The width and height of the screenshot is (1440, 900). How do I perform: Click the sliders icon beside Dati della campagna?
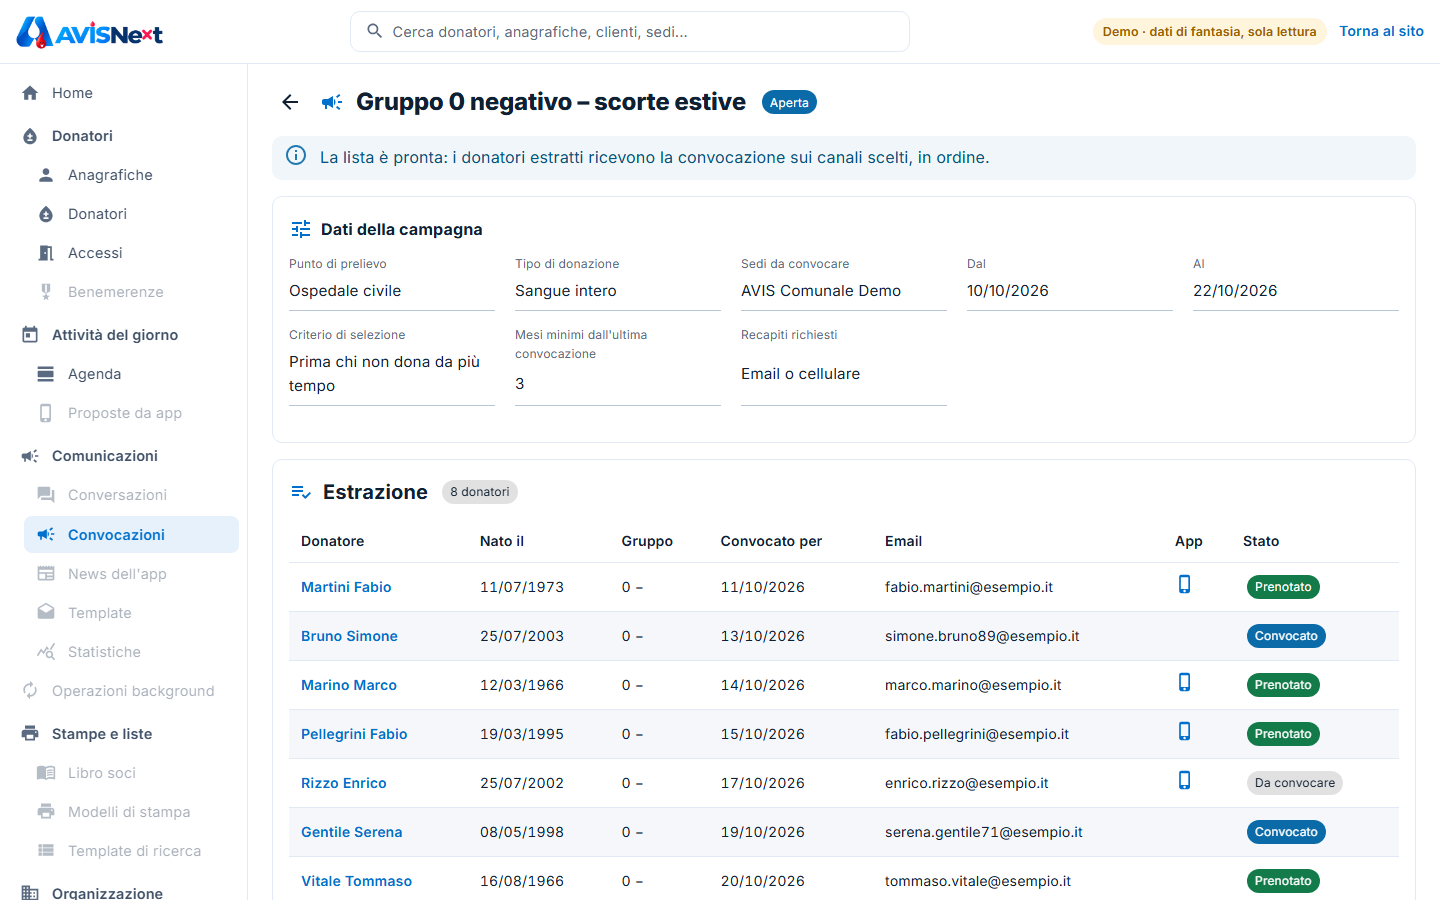tap(301, 229)
